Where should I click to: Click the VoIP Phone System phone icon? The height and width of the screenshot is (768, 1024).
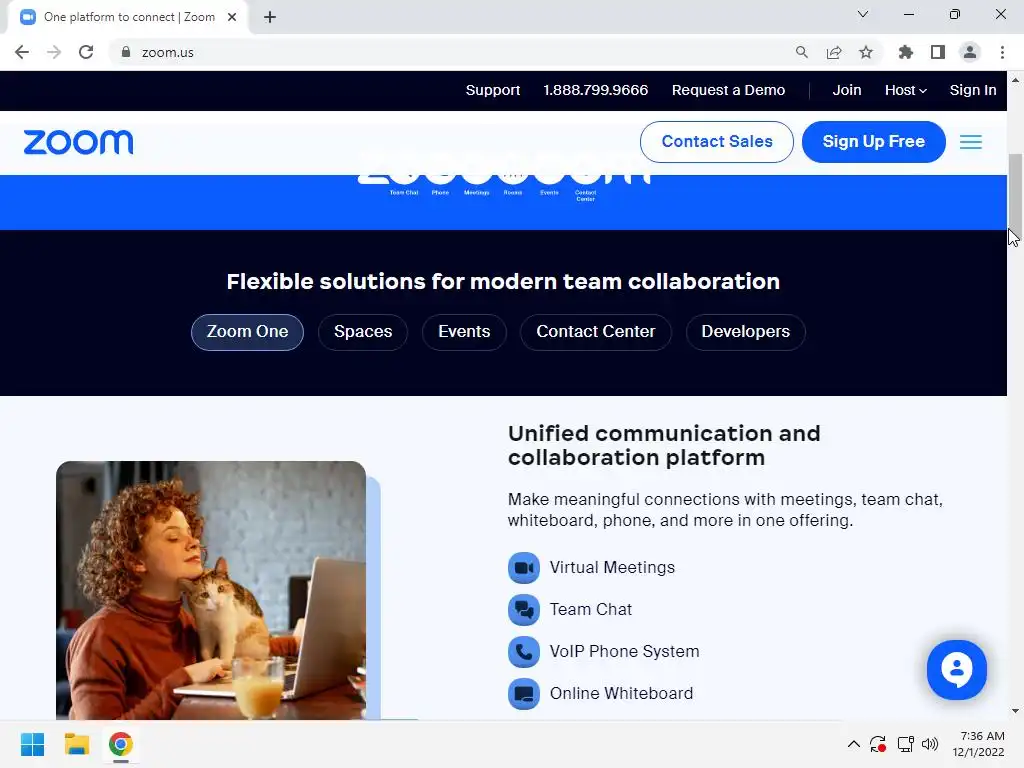click(524, 652)
